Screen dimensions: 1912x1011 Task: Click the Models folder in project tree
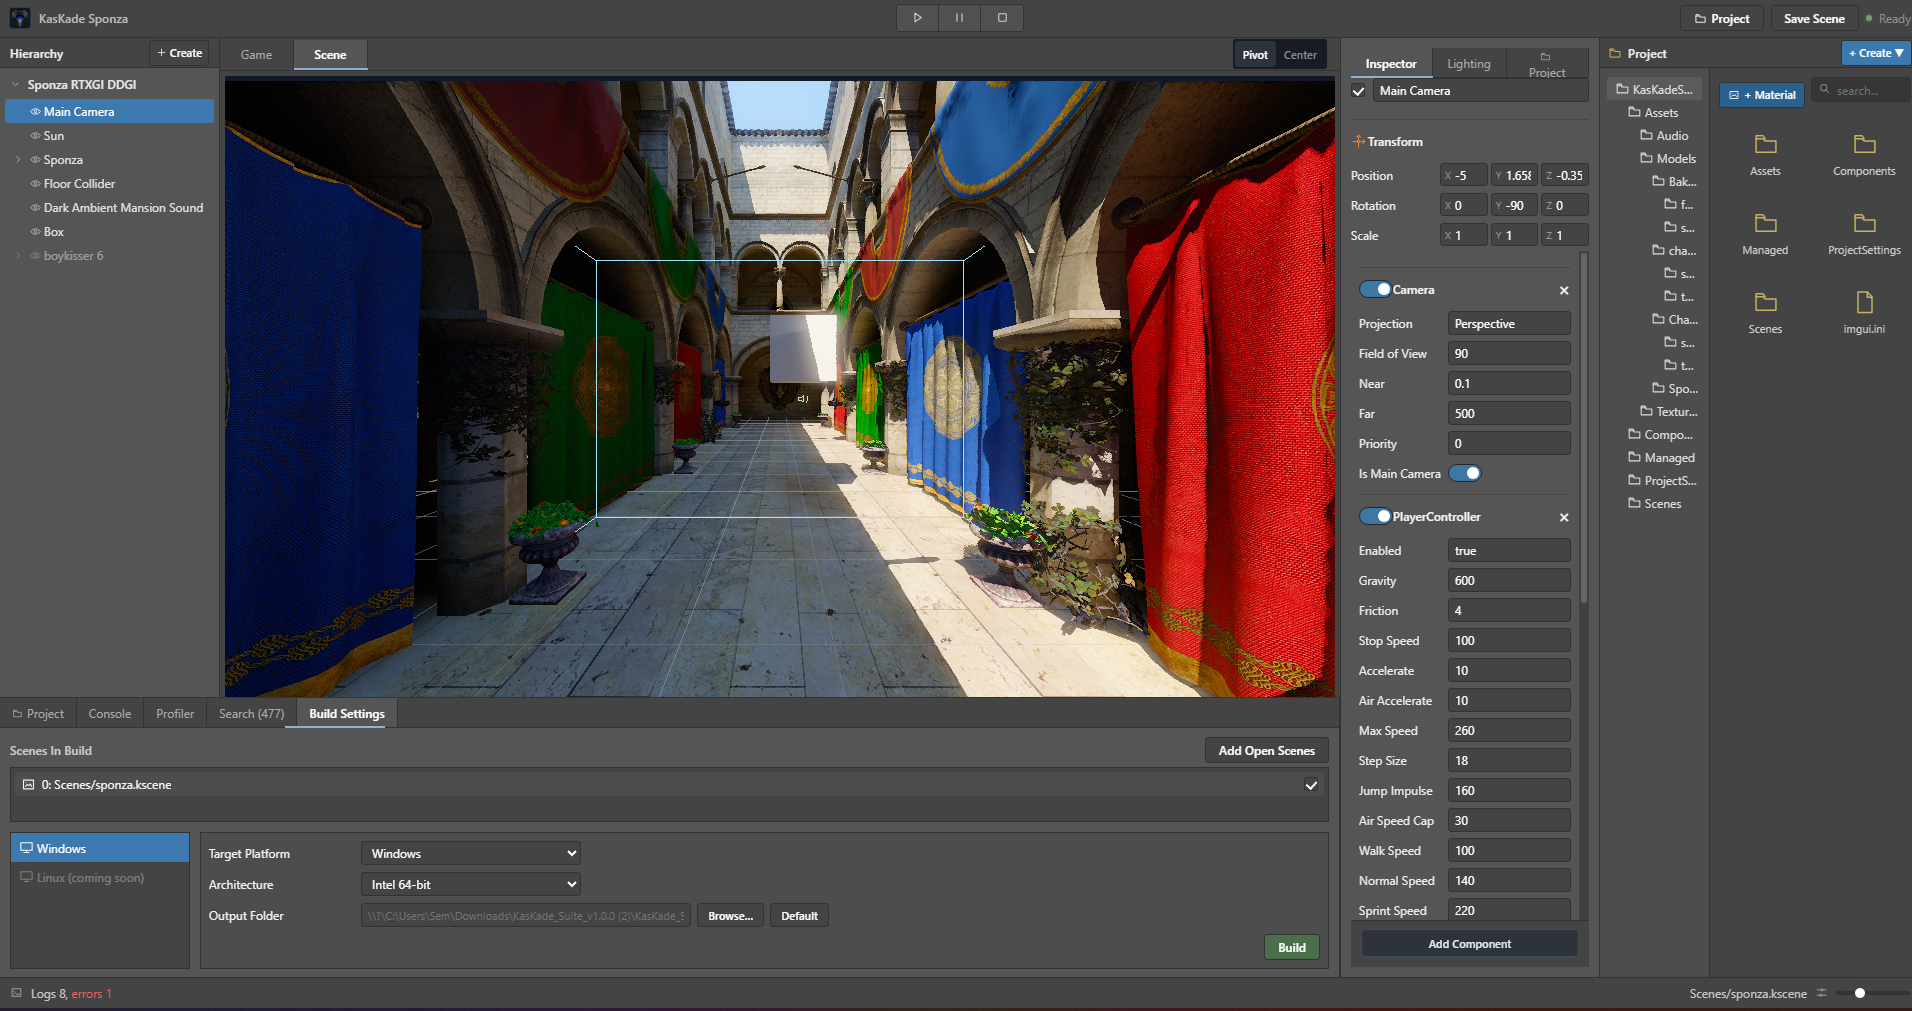[x=1668, y=158]
